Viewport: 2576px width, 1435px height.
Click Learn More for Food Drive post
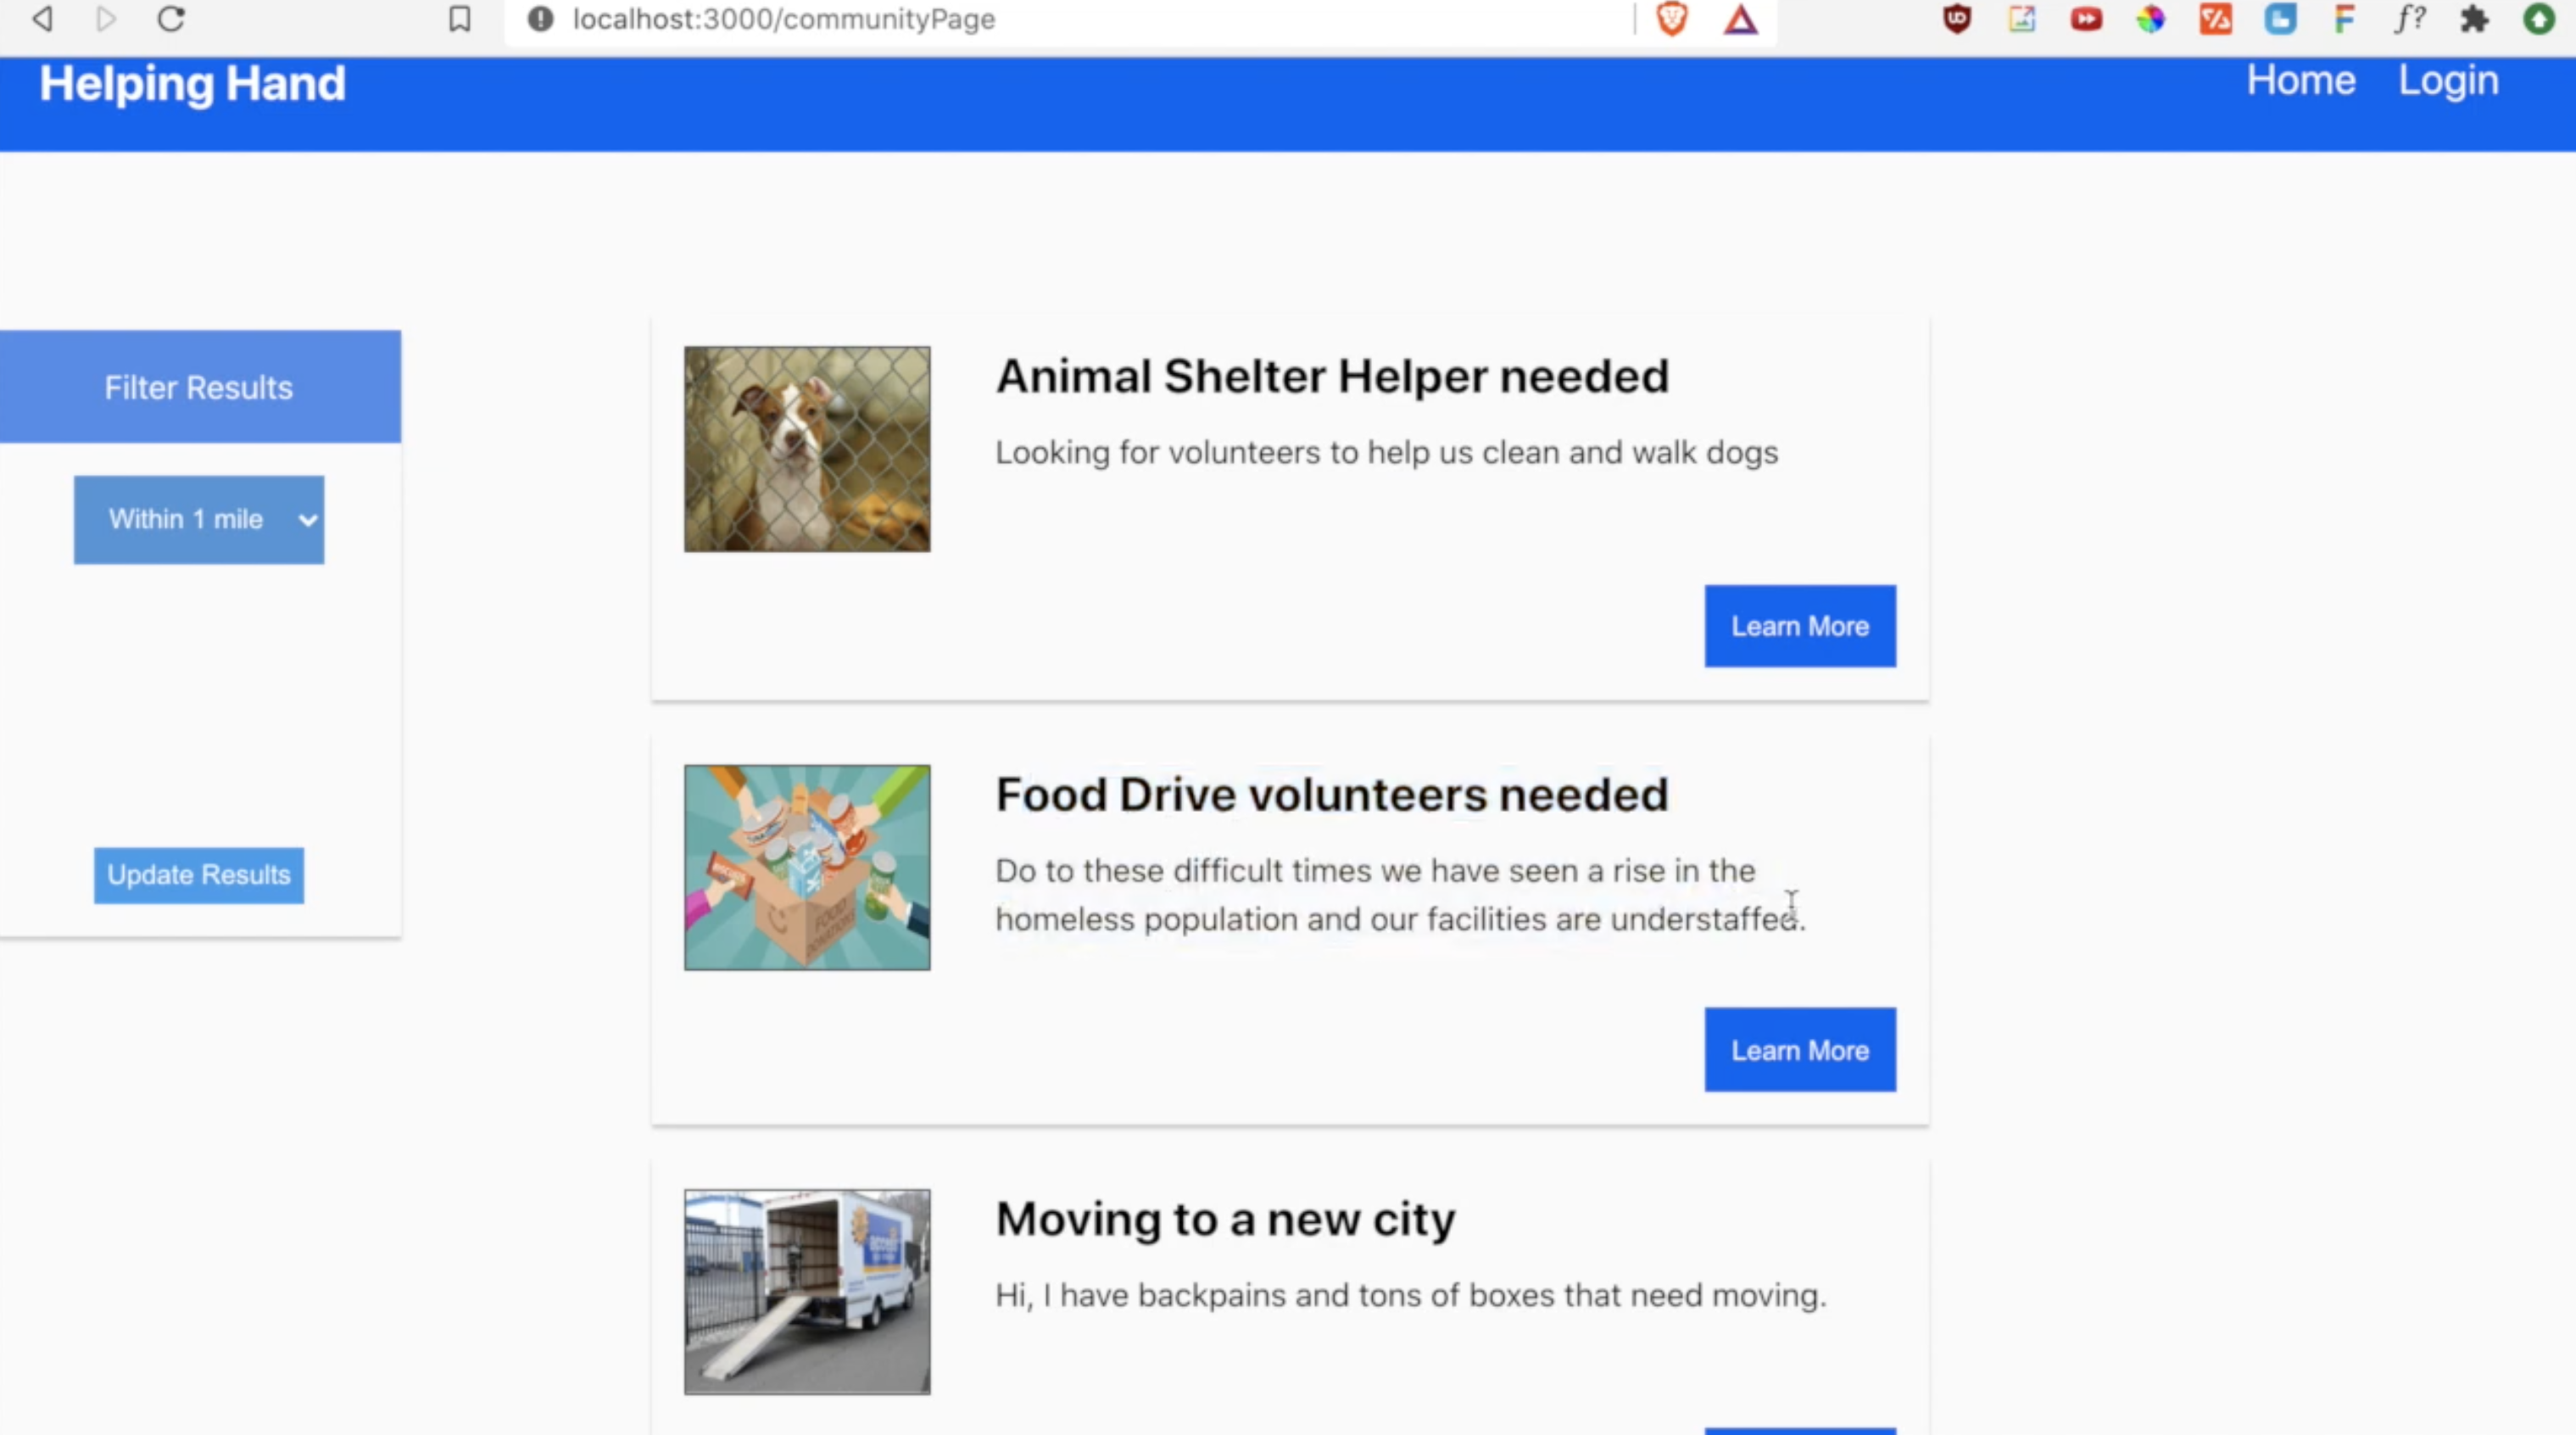[x=1799, y=1050]
